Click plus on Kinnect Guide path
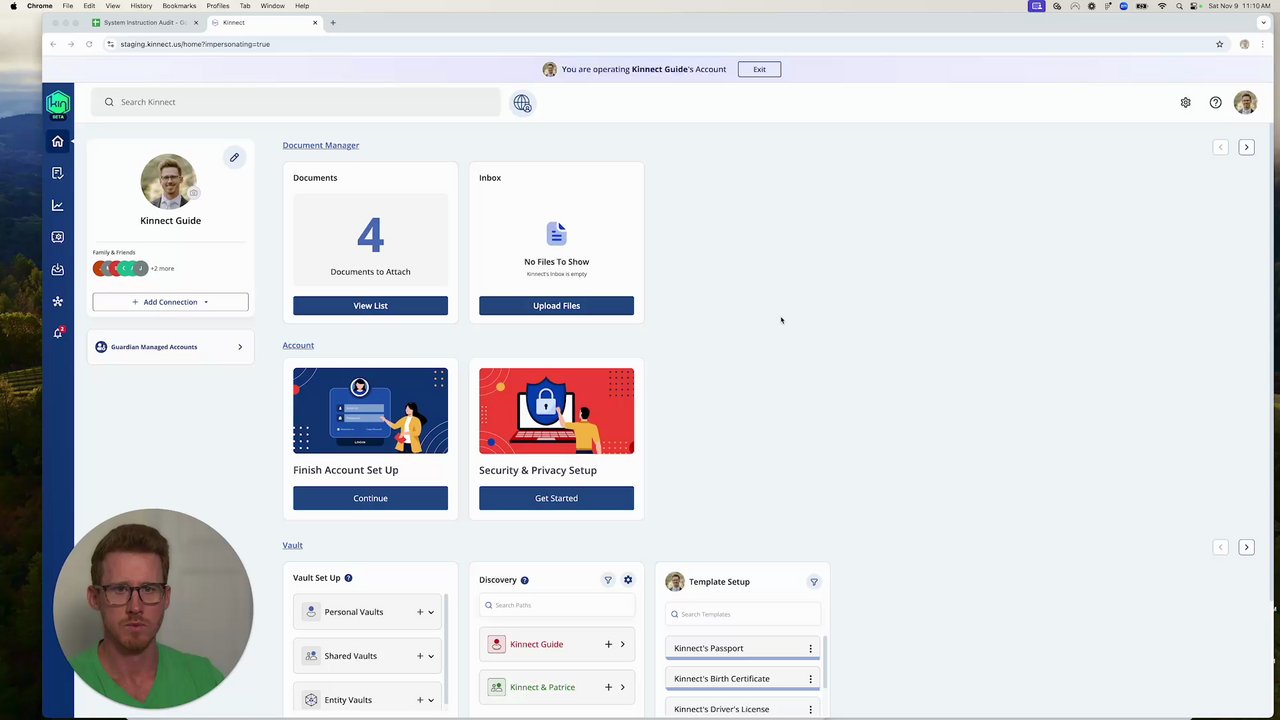 608,644
